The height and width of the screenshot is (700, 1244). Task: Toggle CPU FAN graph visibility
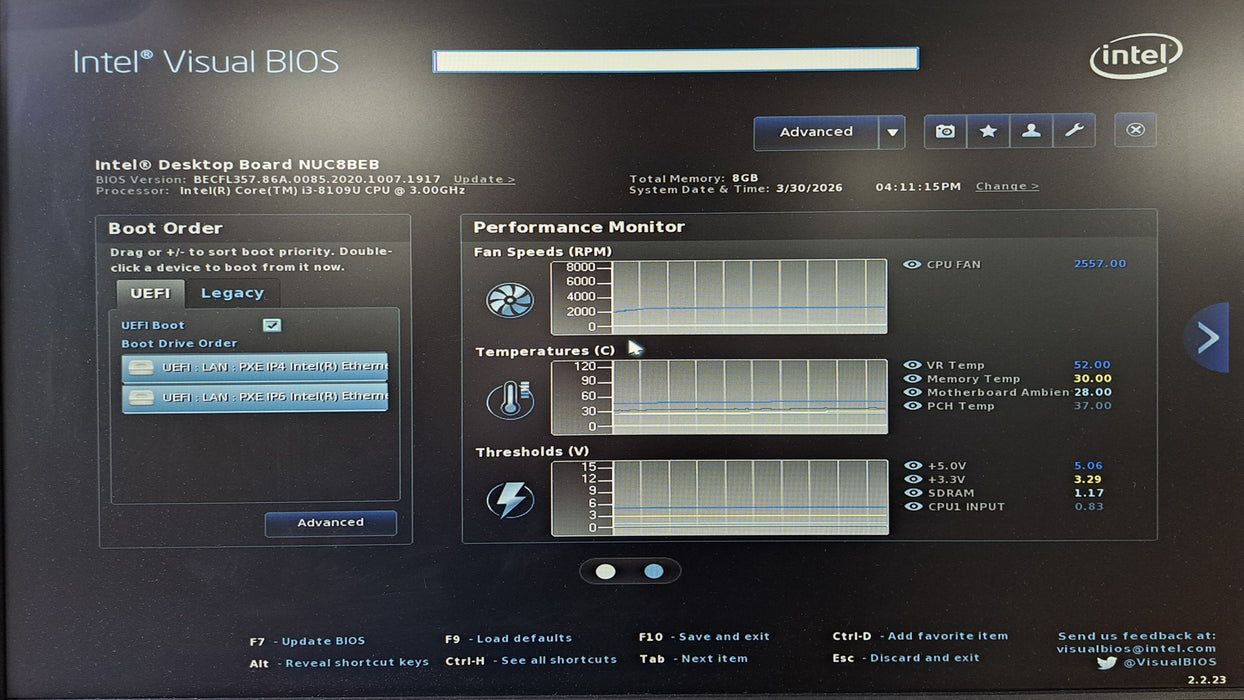coord(912,265)
